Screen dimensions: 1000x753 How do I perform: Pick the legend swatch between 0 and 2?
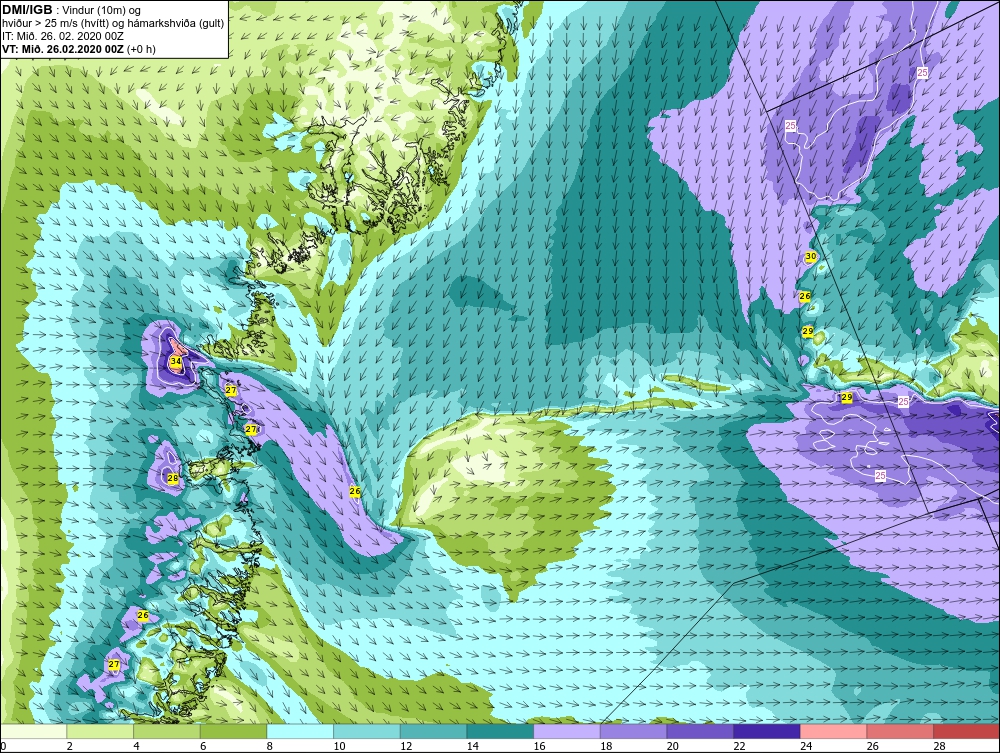pyautogui.click(x=34, y=731)
